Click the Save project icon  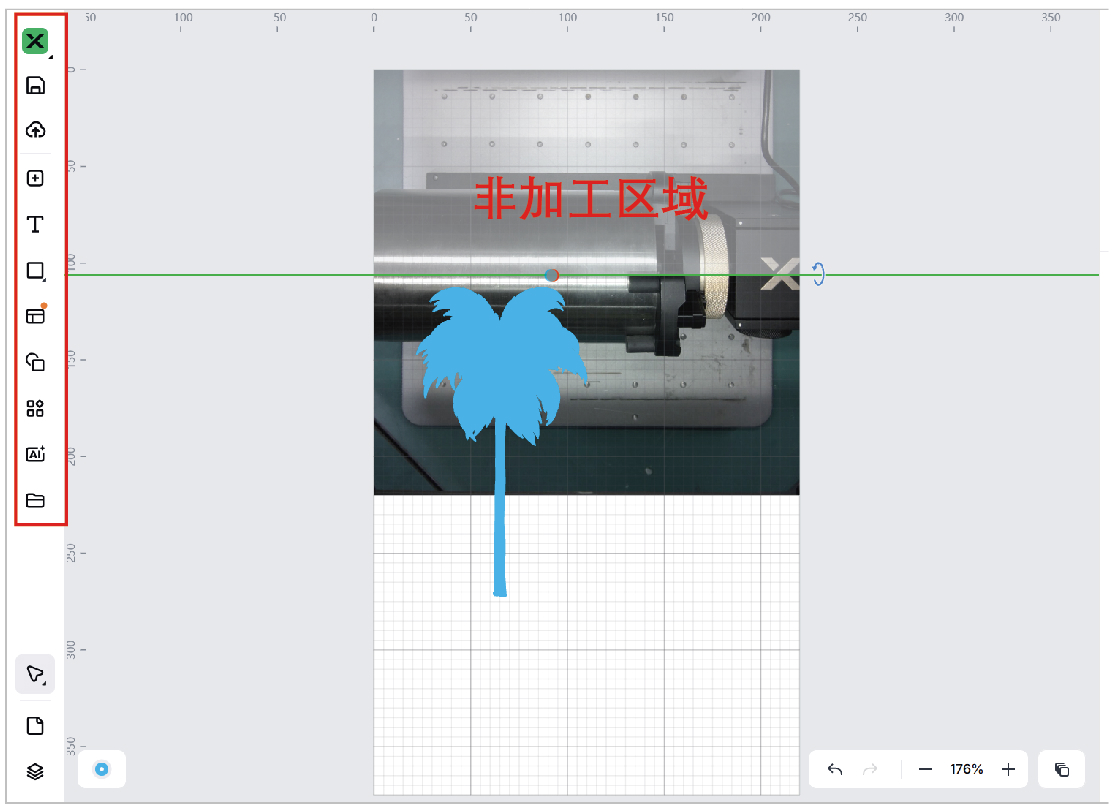[35, 85]
